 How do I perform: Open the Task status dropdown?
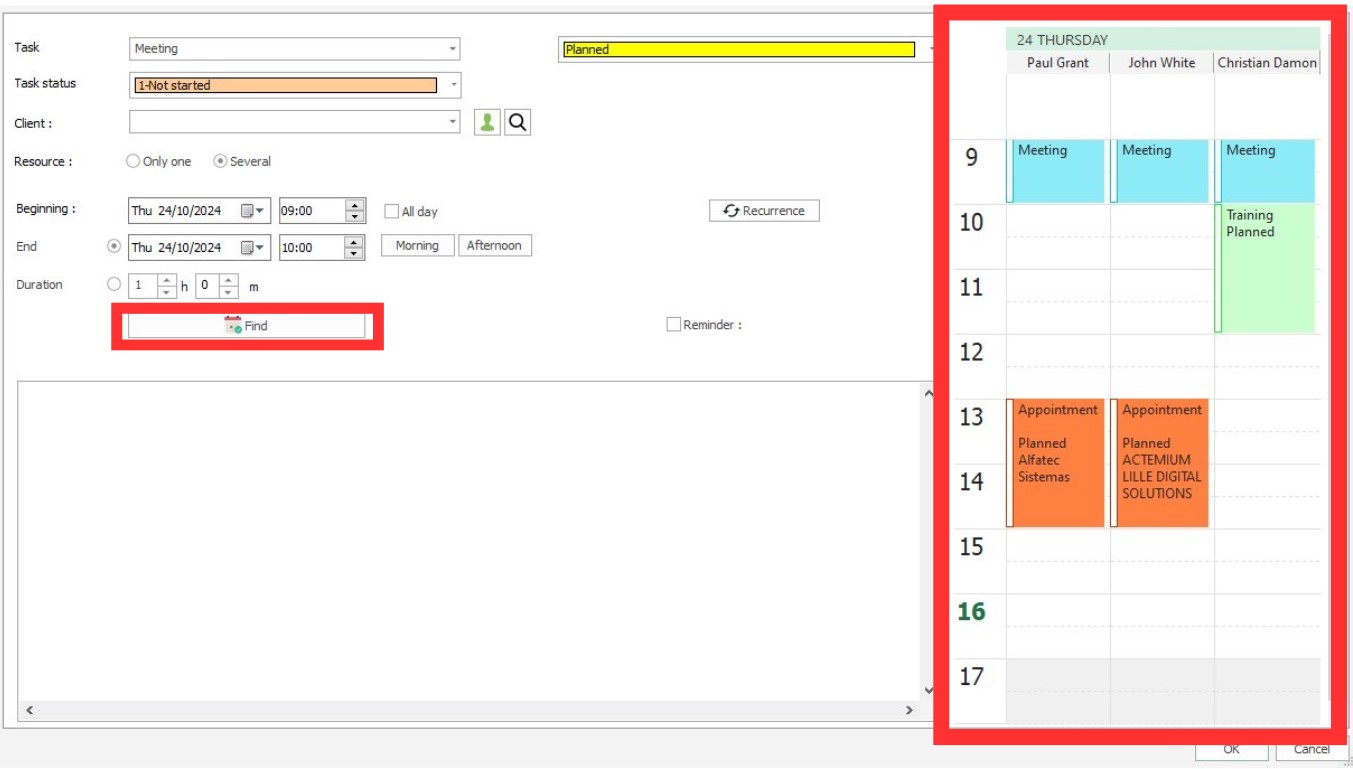coord(453,85)
